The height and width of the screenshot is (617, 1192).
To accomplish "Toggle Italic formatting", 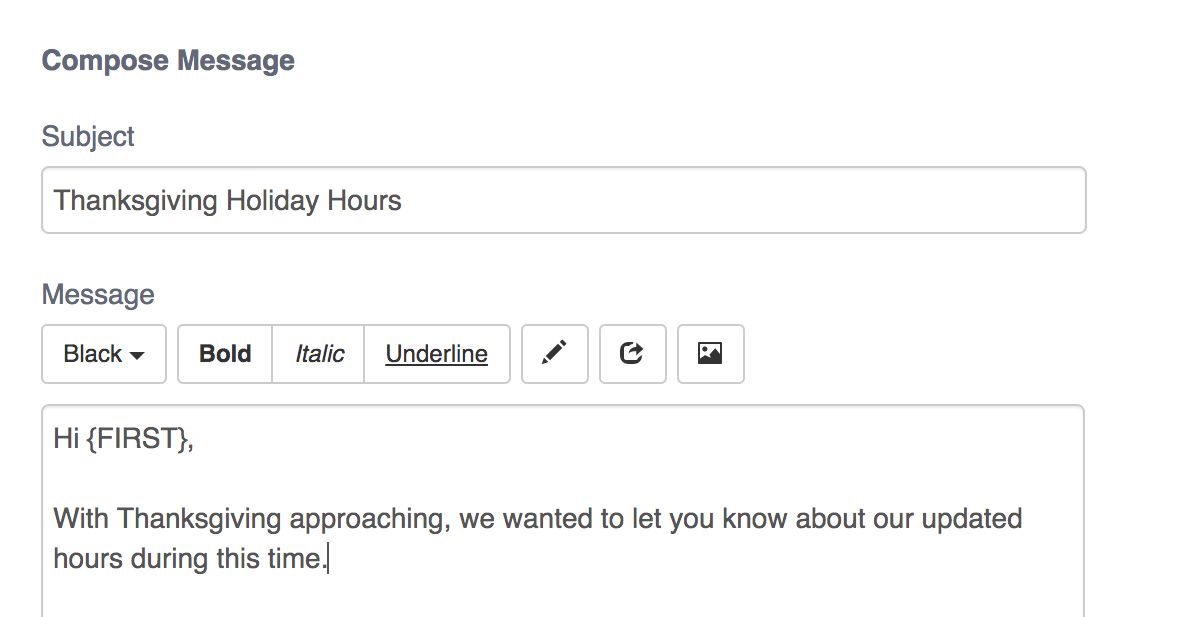I will [x=317, y=353].
